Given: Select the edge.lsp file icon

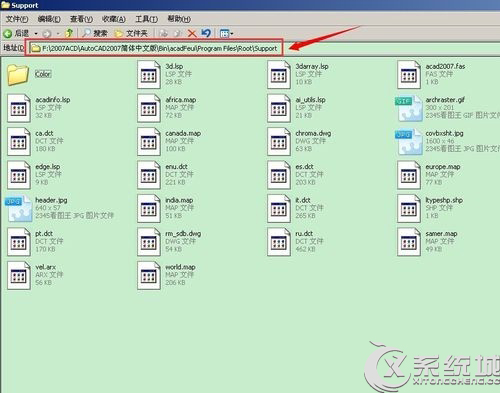Looking at the screenshot, I should click(19, 175).
